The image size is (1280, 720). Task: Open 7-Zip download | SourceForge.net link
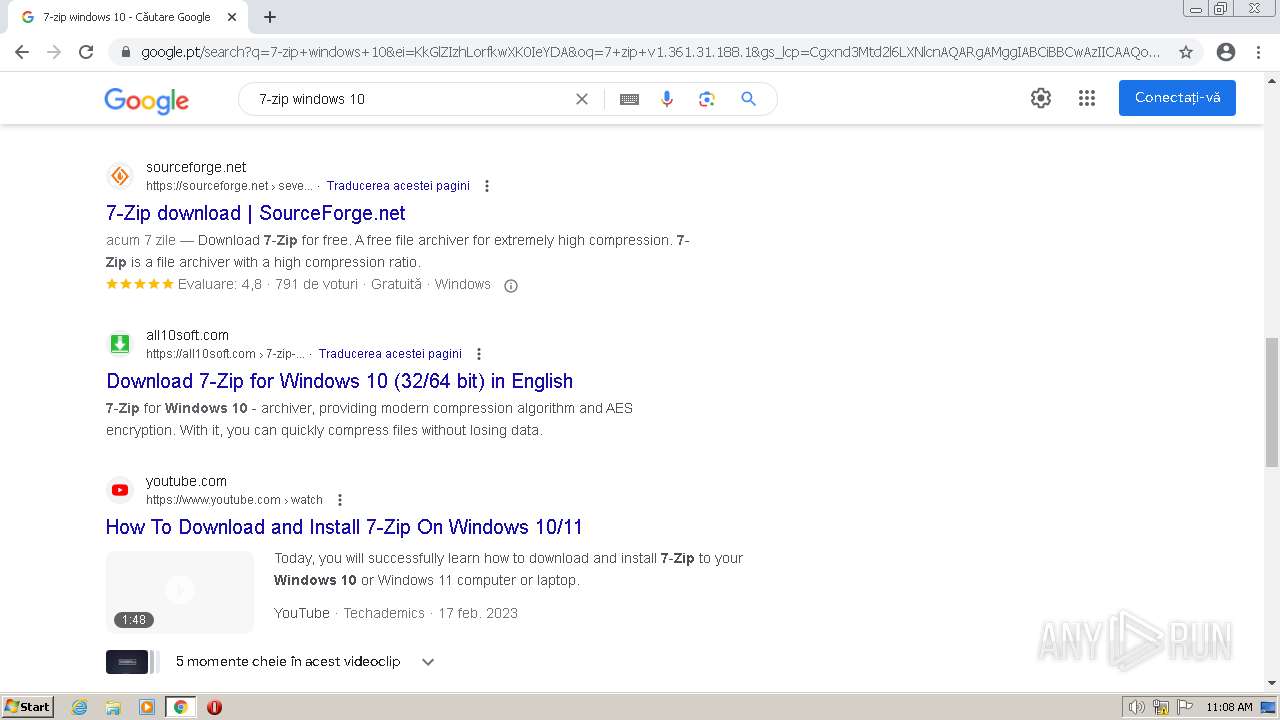[256, 213]
